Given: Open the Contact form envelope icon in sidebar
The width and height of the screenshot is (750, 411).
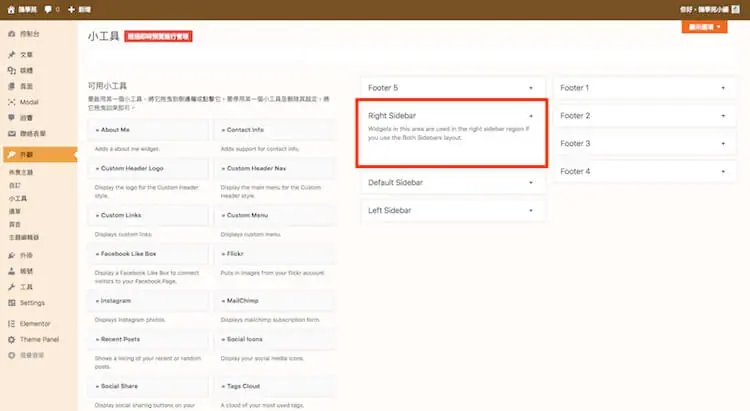Looking at the screenshot, I should 12,133.
